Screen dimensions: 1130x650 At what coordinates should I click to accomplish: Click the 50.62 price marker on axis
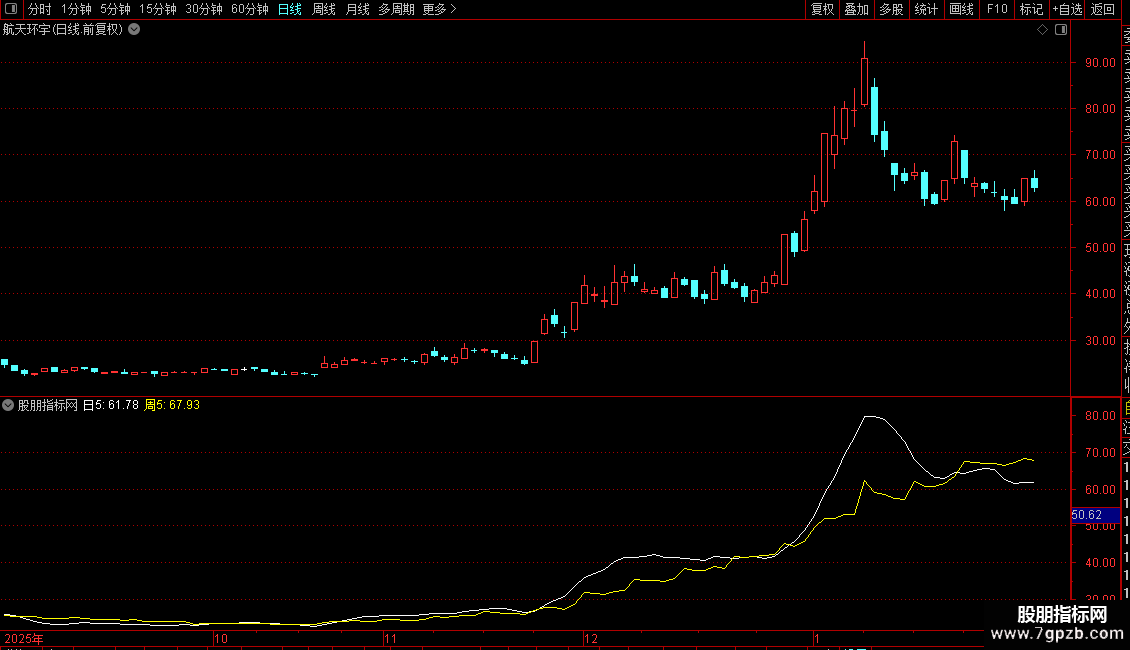pyautogui.click(x=1095, y=515)
